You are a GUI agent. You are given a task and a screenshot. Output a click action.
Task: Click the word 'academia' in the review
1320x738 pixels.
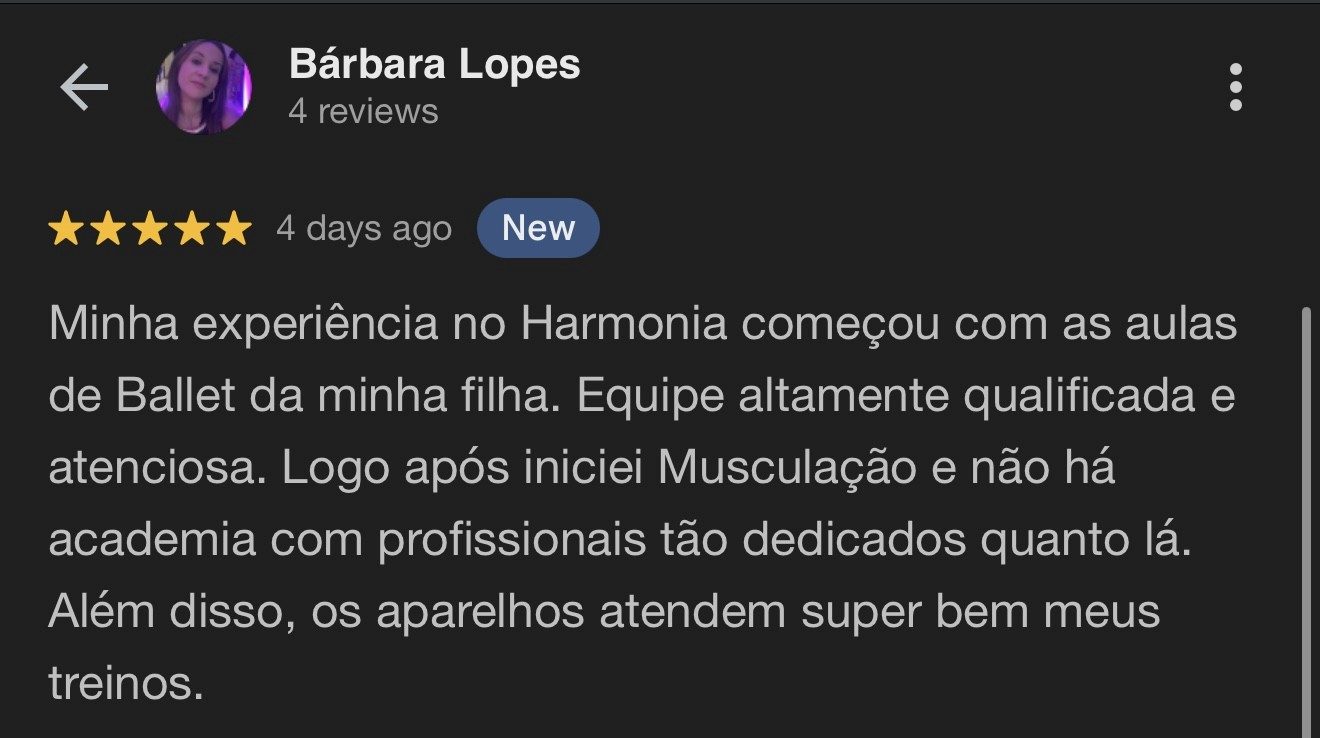[152, 540]
